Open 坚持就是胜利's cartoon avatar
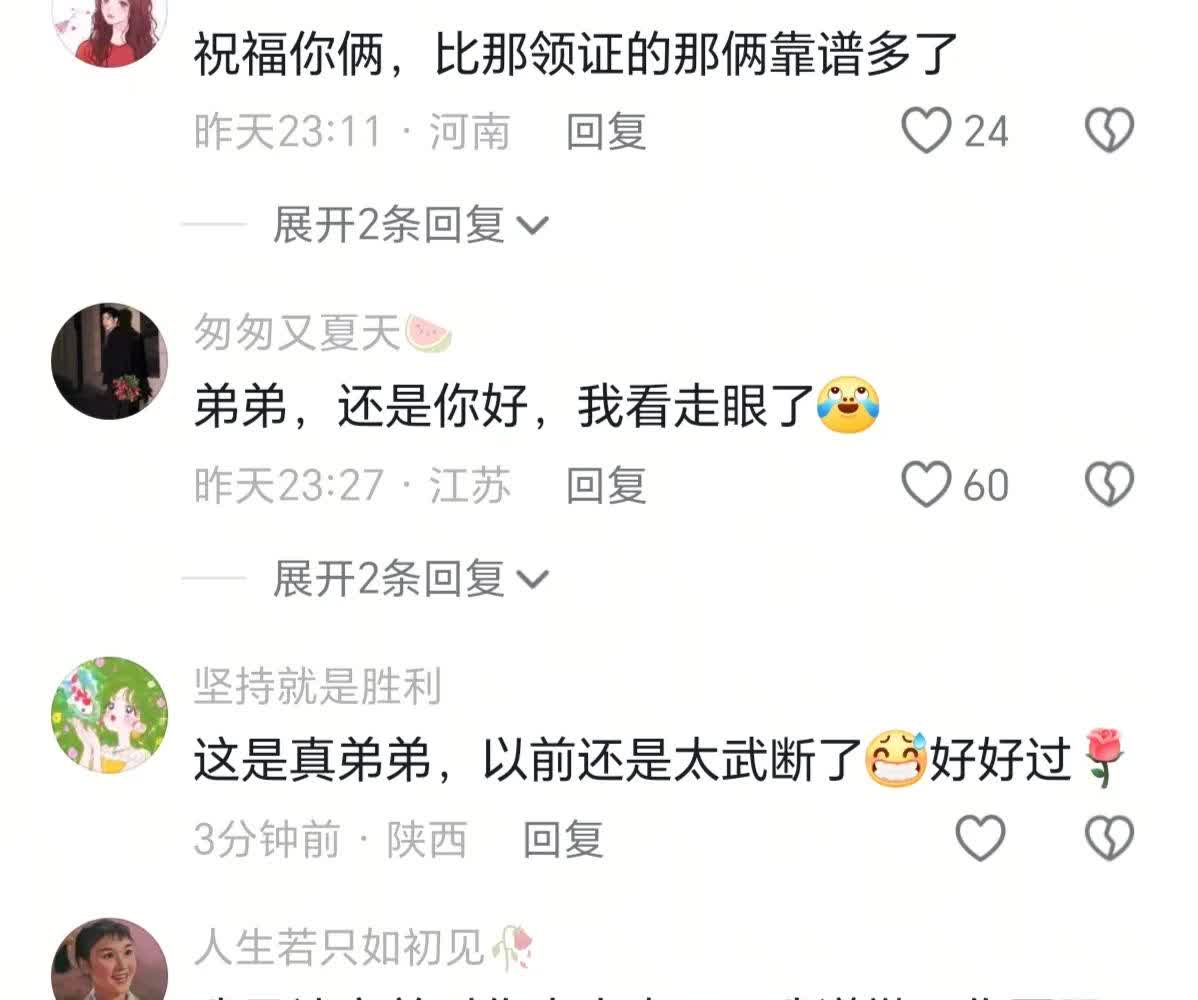Viewport: 1198px width, 1000px height. [x=109, y=715]
